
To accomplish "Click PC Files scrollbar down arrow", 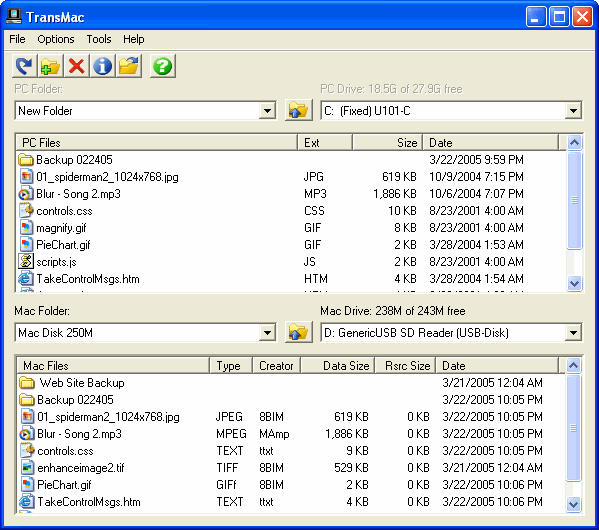I will [x=575, y=284].
